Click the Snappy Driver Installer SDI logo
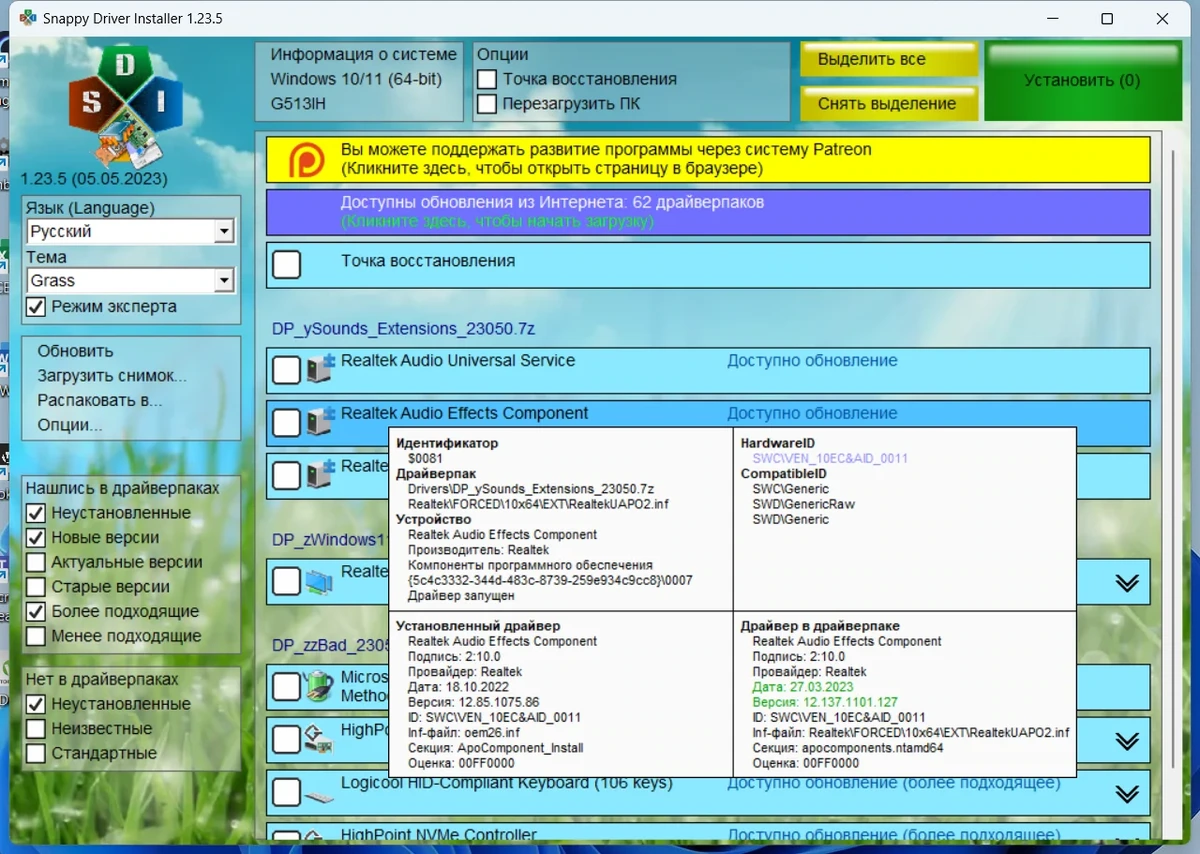 [x=124, y=107]
